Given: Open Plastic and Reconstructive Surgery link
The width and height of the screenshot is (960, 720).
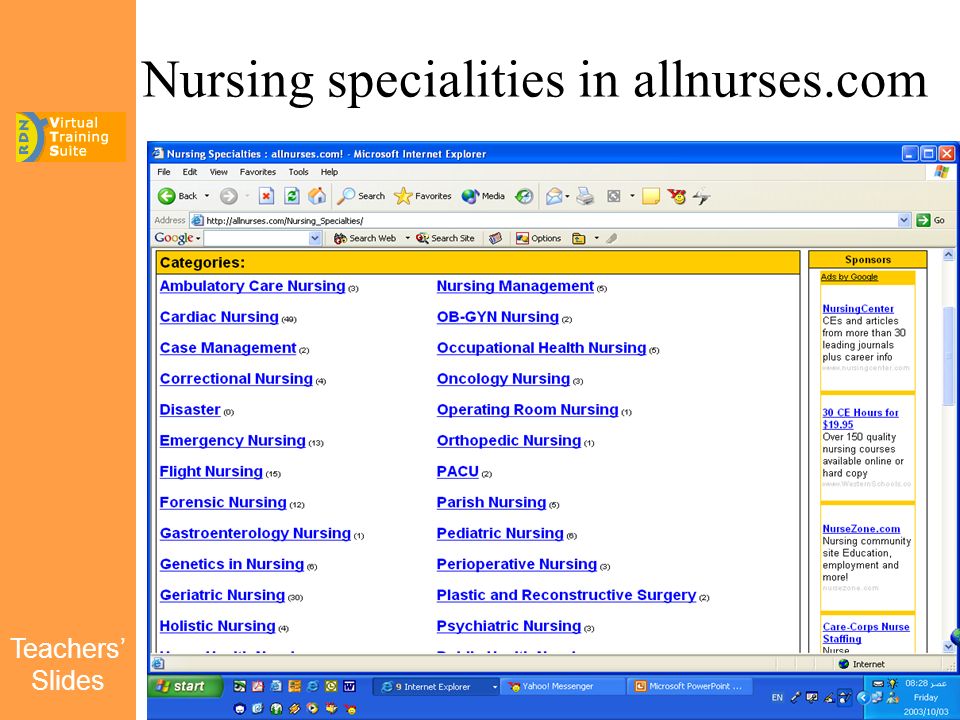Looking at the screenshot, I should [566, 595].
